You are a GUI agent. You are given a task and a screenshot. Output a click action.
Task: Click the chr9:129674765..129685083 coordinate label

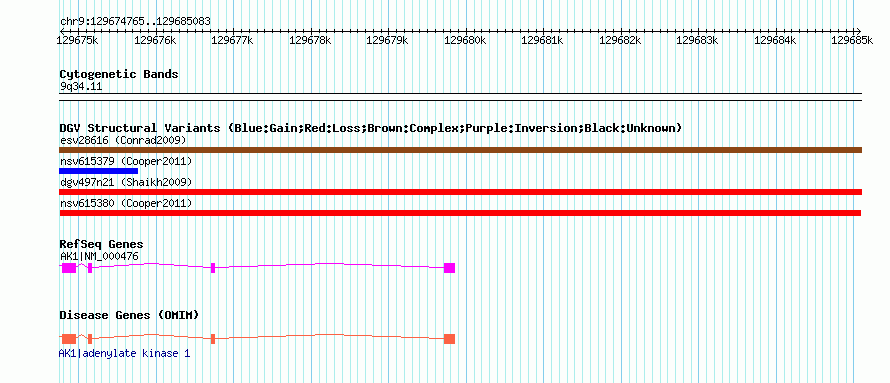pyautogui.click(x=135, y=22)
